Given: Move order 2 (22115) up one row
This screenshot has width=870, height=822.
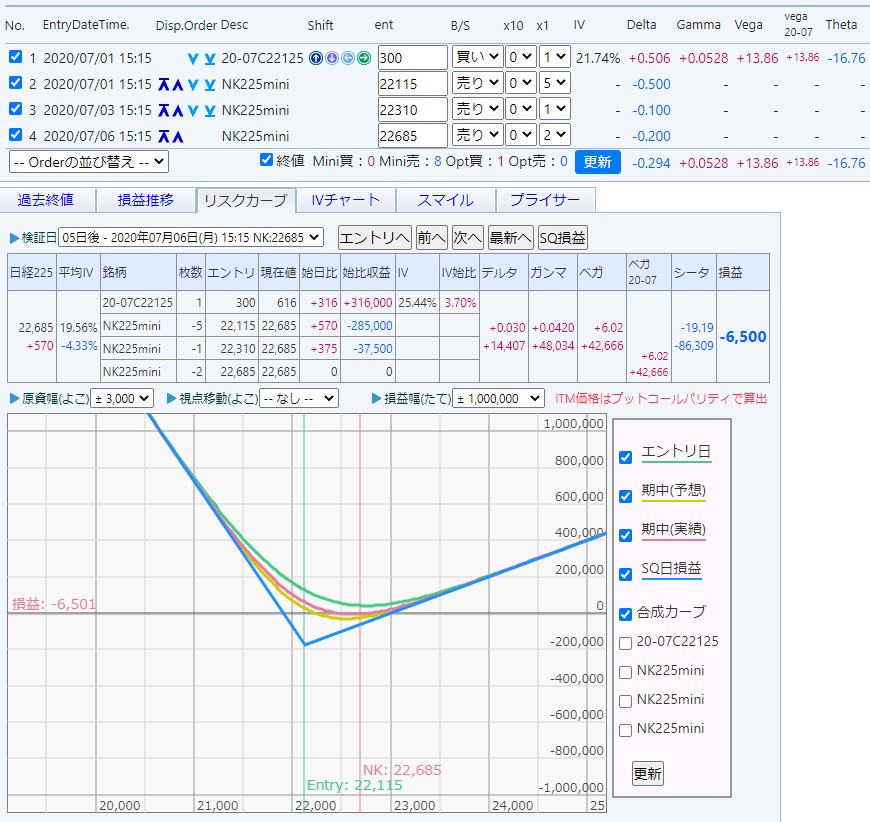Looking at the screenshot, I should click(178, 84).
